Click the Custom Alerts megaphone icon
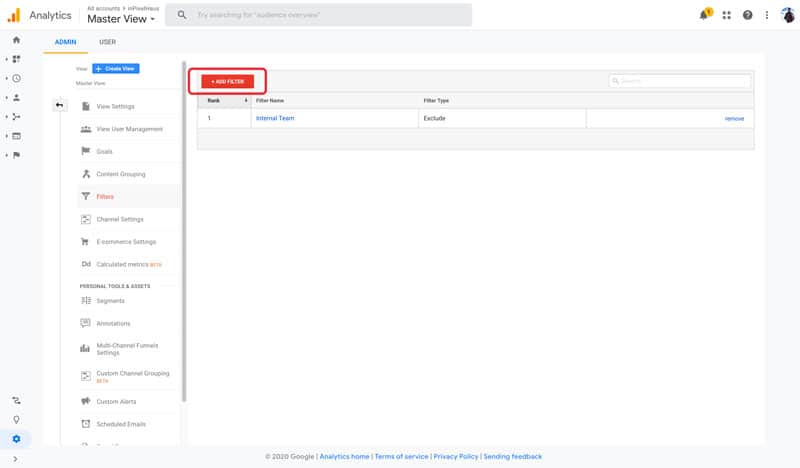Image resolution: width=800 pixels, height=468 pixels. point(86,401)
